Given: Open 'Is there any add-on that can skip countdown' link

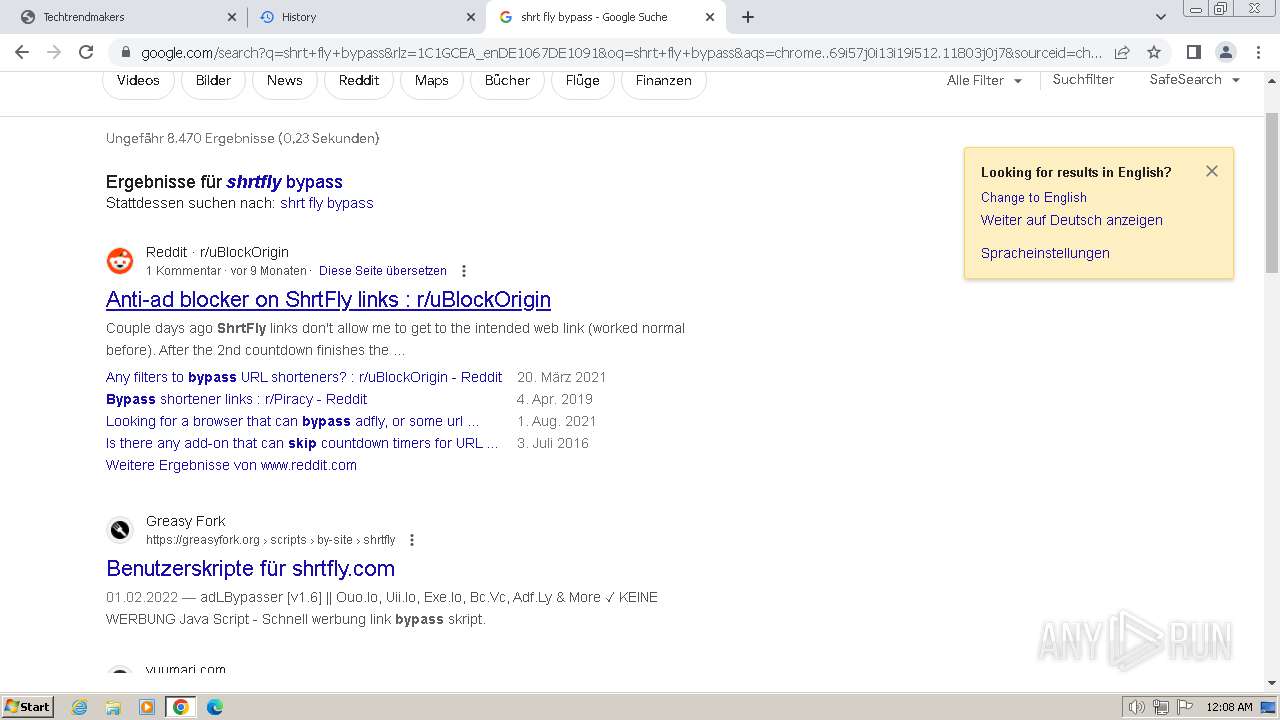Looking at the screenshot, I should click(302, 443).
